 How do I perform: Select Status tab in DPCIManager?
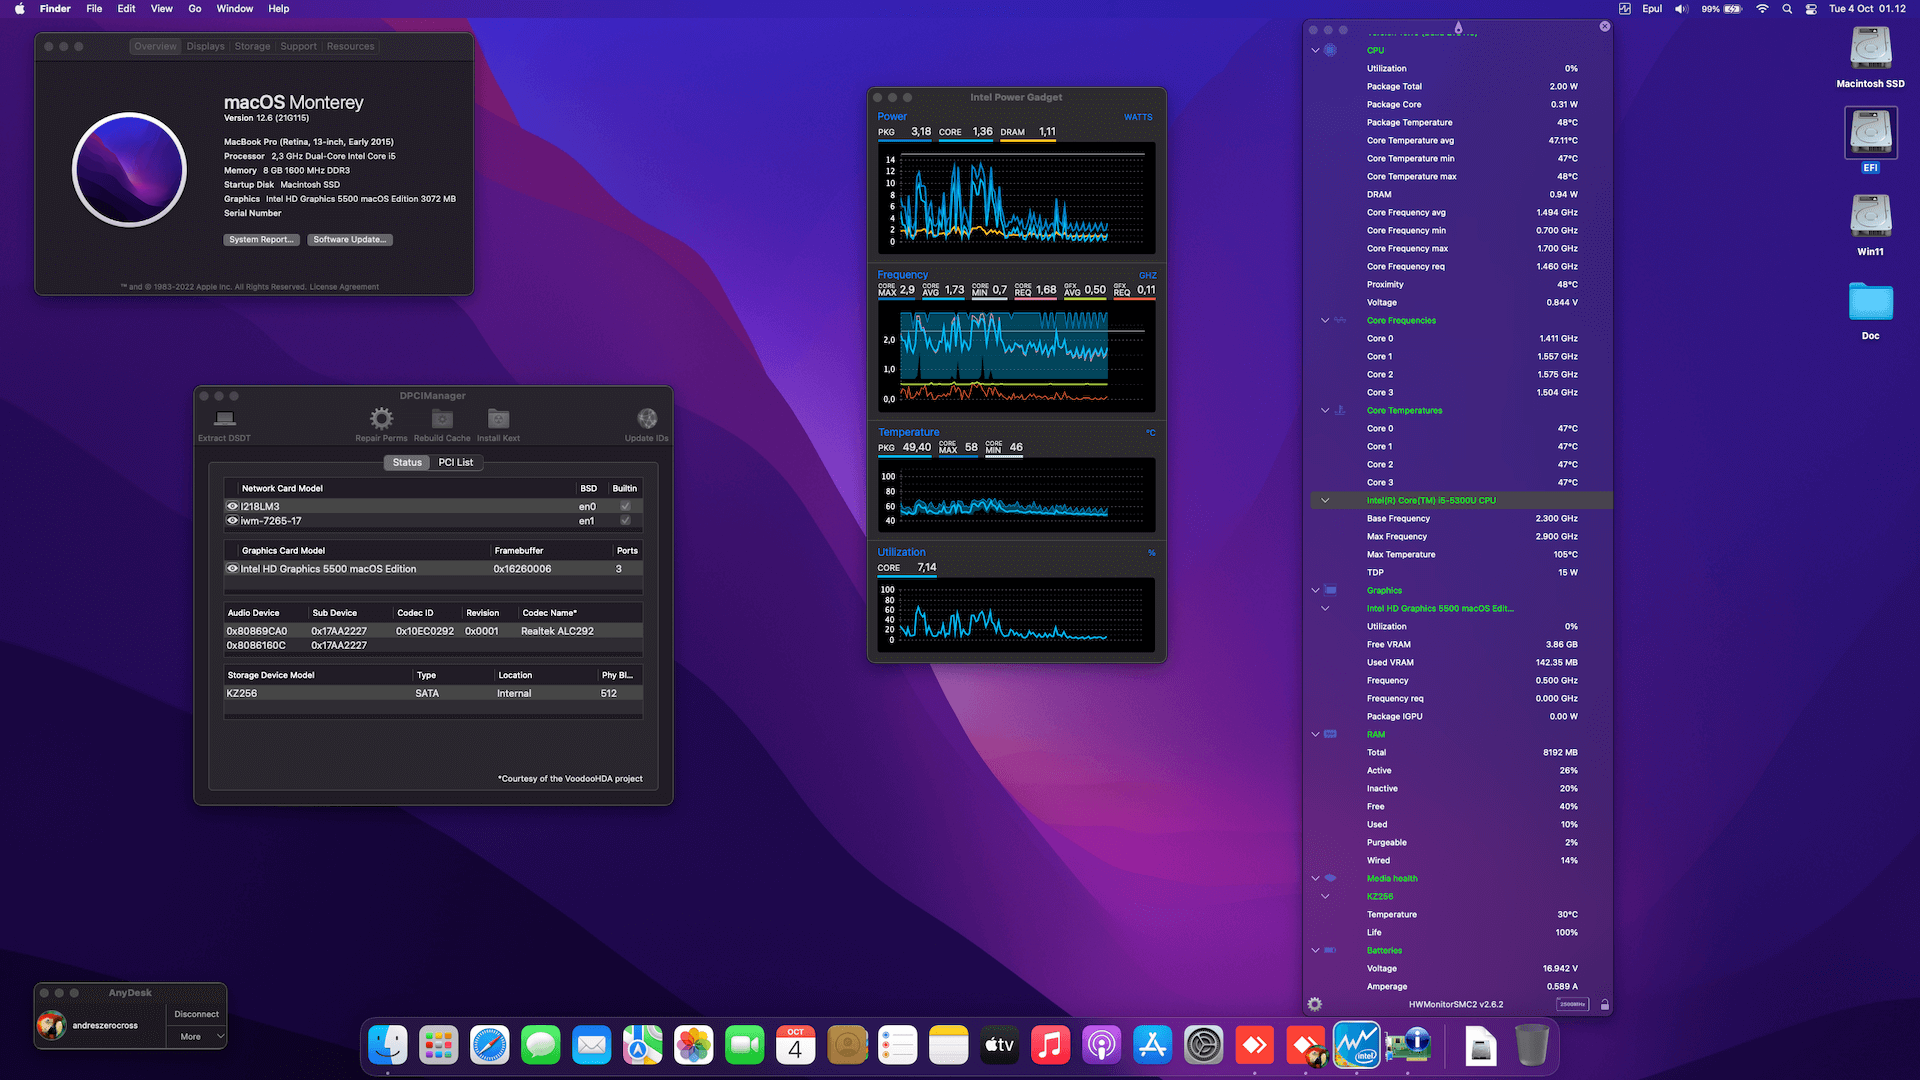(x=407, y=462)
